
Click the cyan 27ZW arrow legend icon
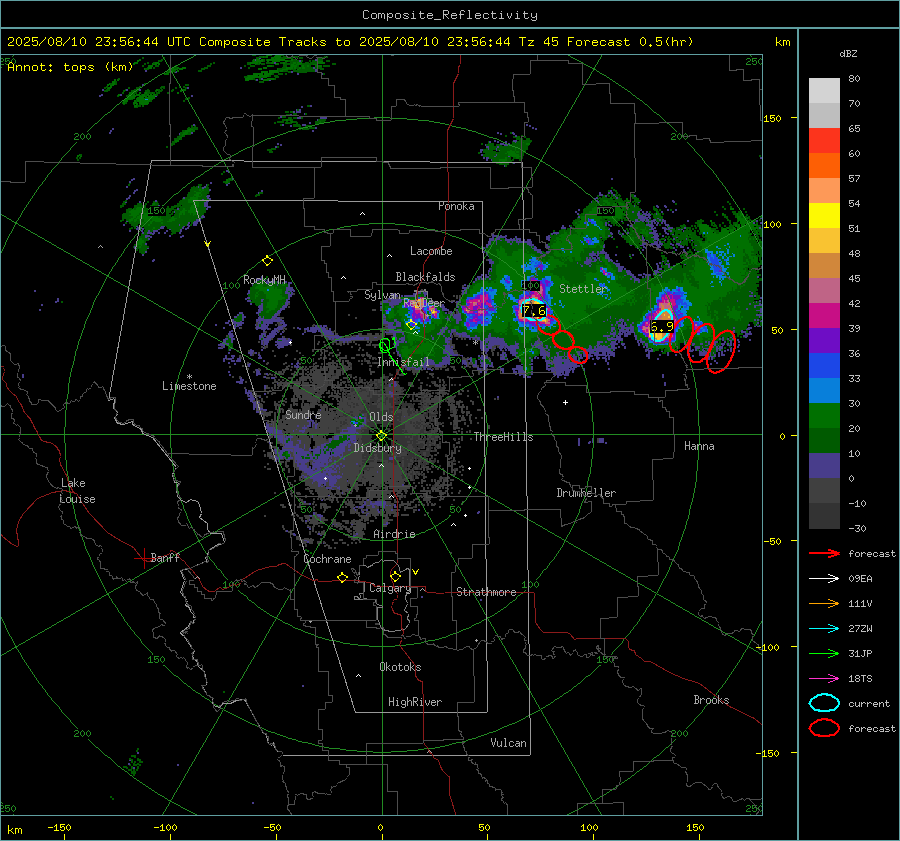824,629
